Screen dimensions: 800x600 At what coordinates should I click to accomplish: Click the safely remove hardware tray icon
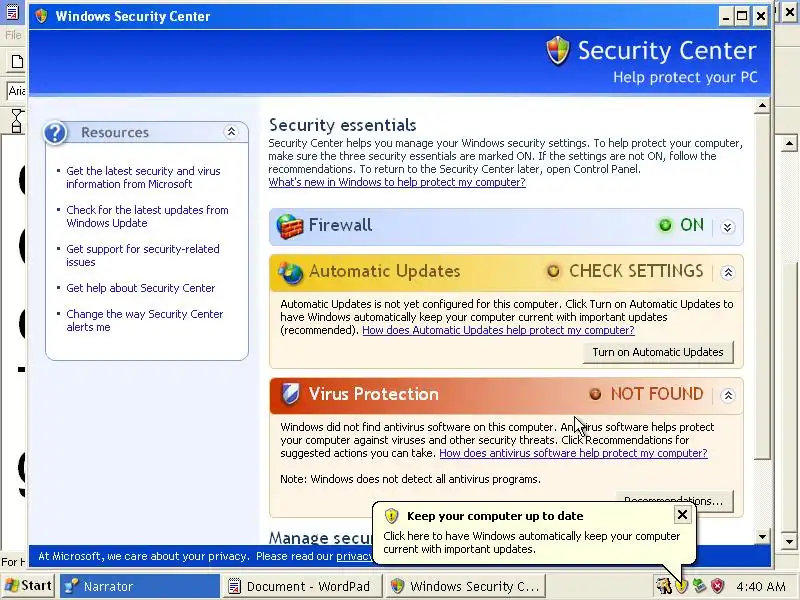(x=699, y=586)
